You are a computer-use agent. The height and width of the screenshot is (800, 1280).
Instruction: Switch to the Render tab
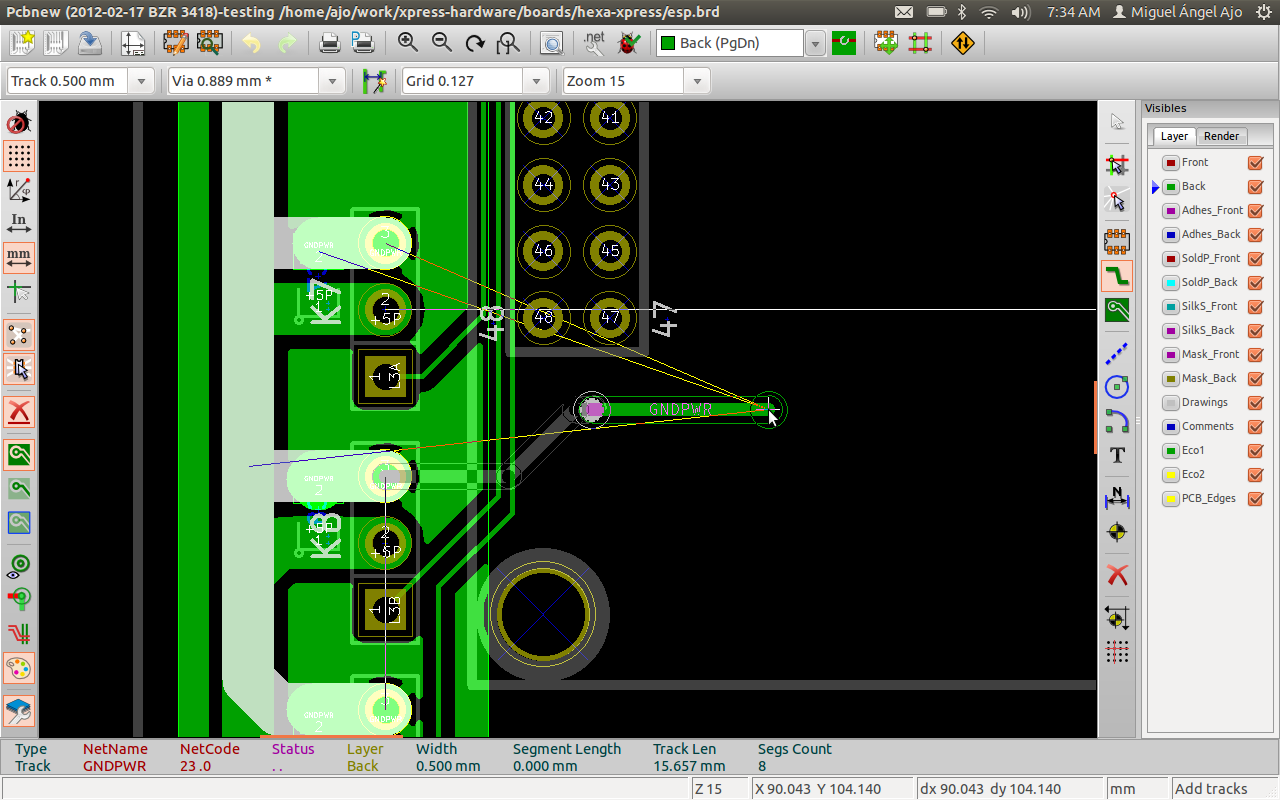[1221, 136]
